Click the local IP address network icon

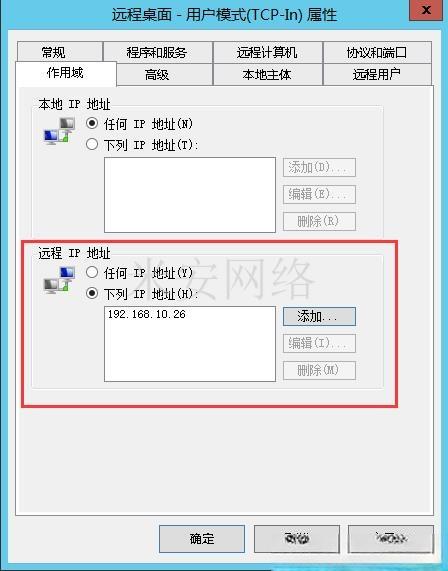[59, 131]
